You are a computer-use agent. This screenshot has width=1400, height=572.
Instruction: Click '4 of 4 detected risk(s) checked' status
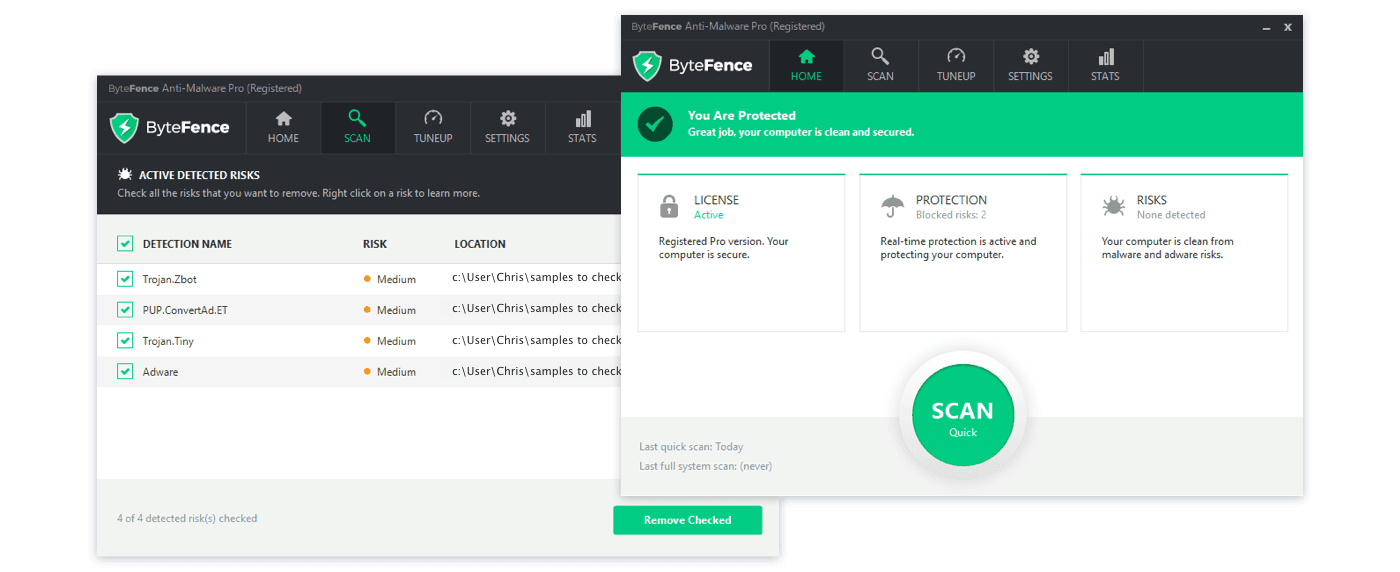click(187, 519)
